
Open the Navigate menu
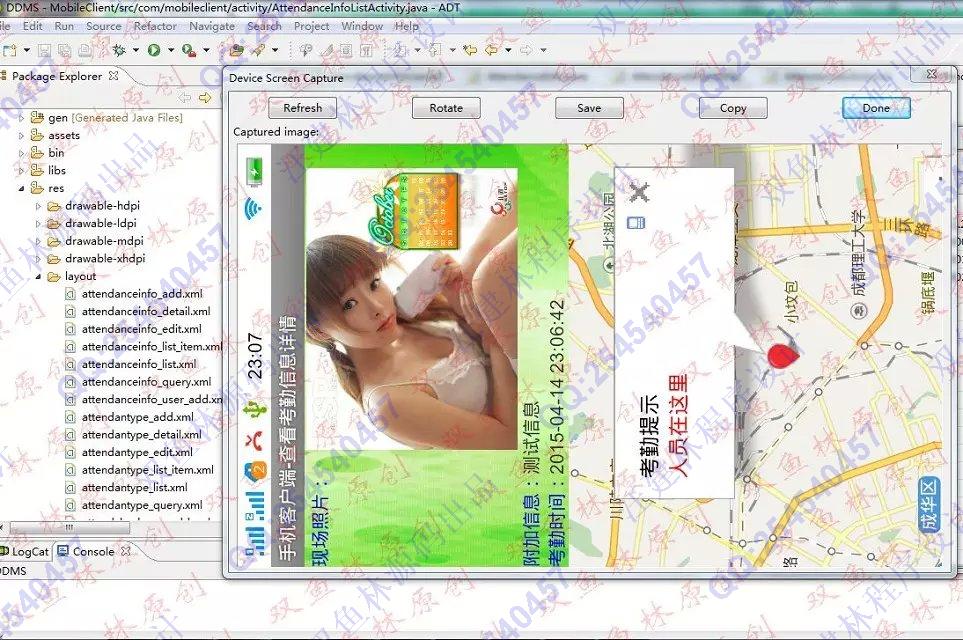(212, 26)
